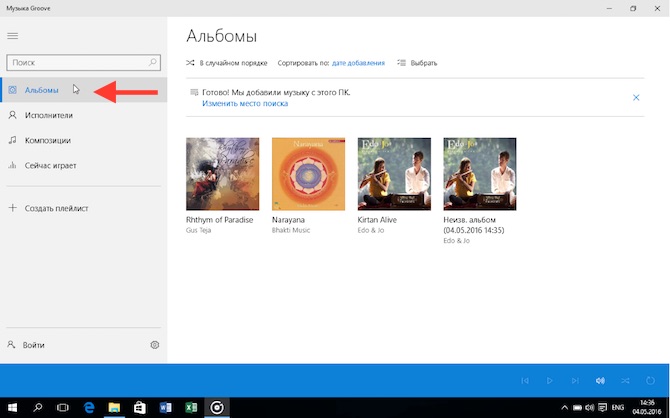Viewport: 670px width, 418px height.
Task: Focus the Поиск search field
Action: 84,62
